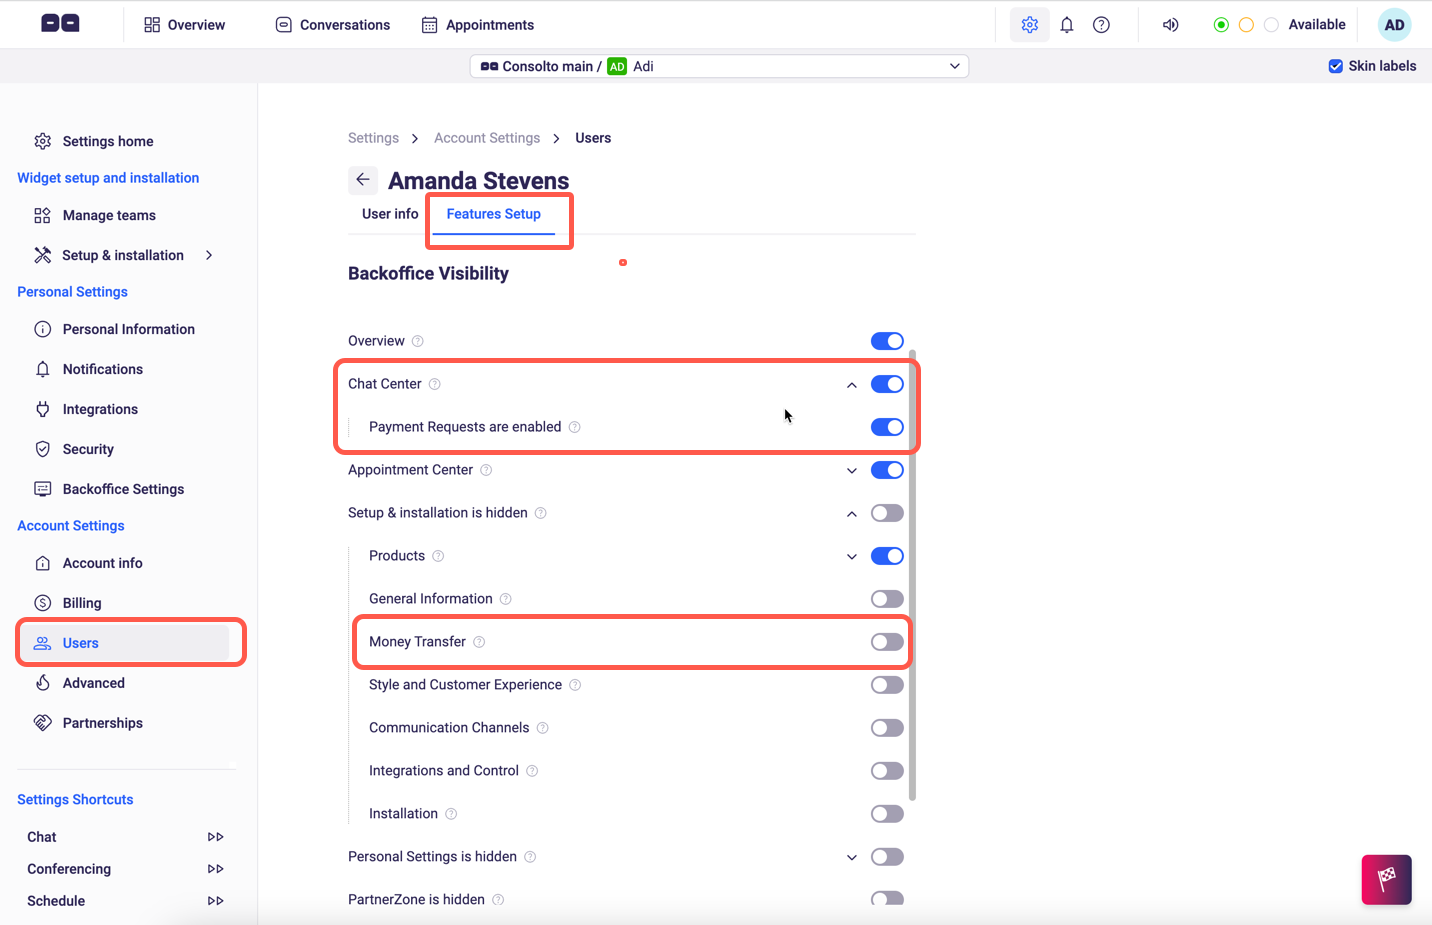The width and height of the screenshot is (1432, 925).
Task: Enable the General Information switch
Action: click(887, 599)
